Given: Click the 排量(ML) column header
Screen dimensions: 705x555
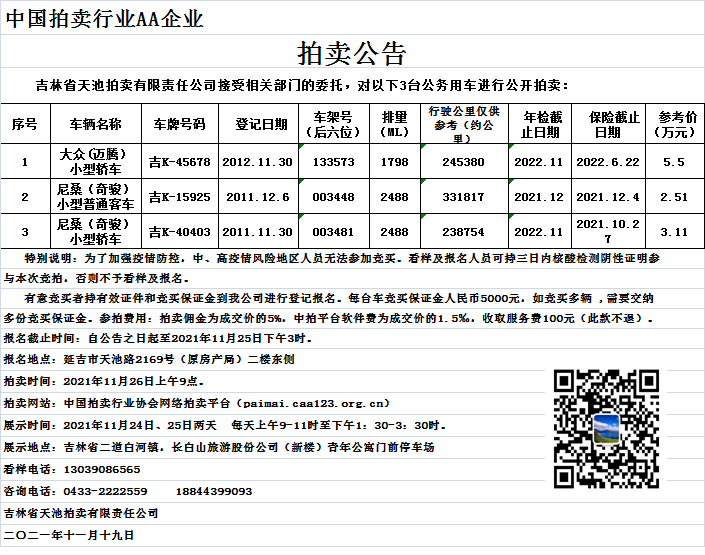Looking at the screenshot, I should tap(395, 124).
